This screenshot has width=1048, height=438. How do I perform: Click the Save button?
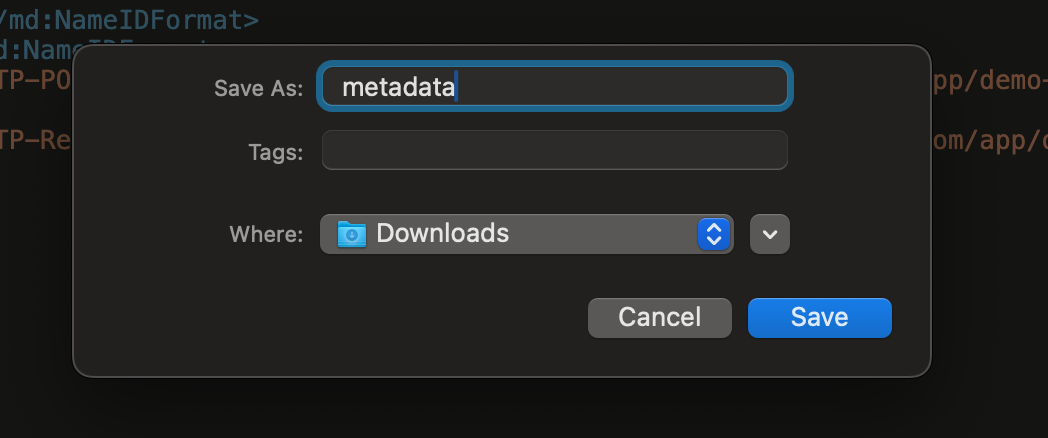pos(819,318)
